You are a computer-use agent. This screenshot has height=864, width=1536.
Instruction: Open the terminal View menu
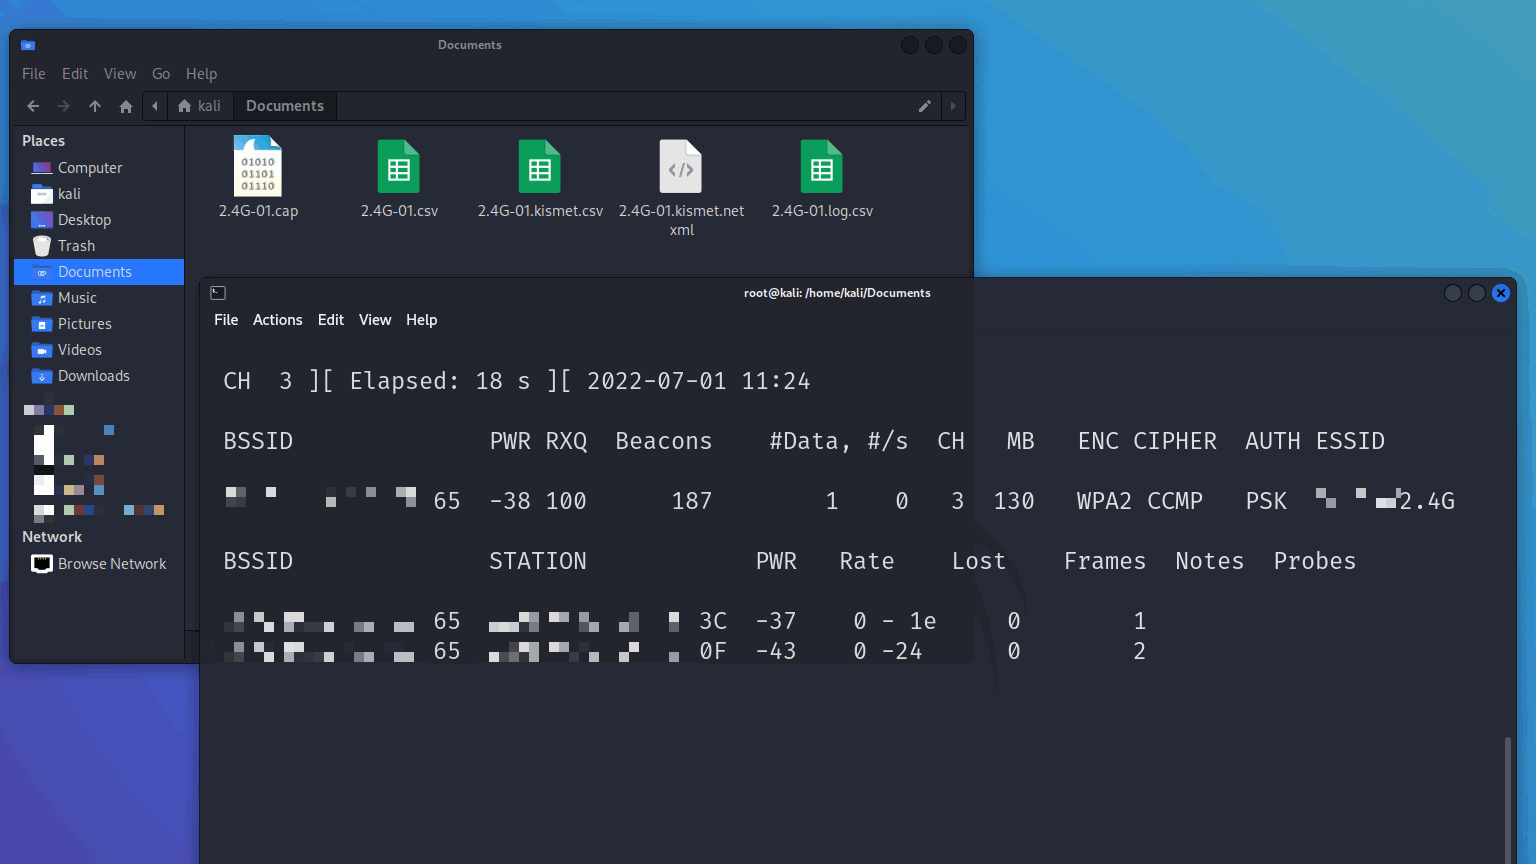pos(375,320)
